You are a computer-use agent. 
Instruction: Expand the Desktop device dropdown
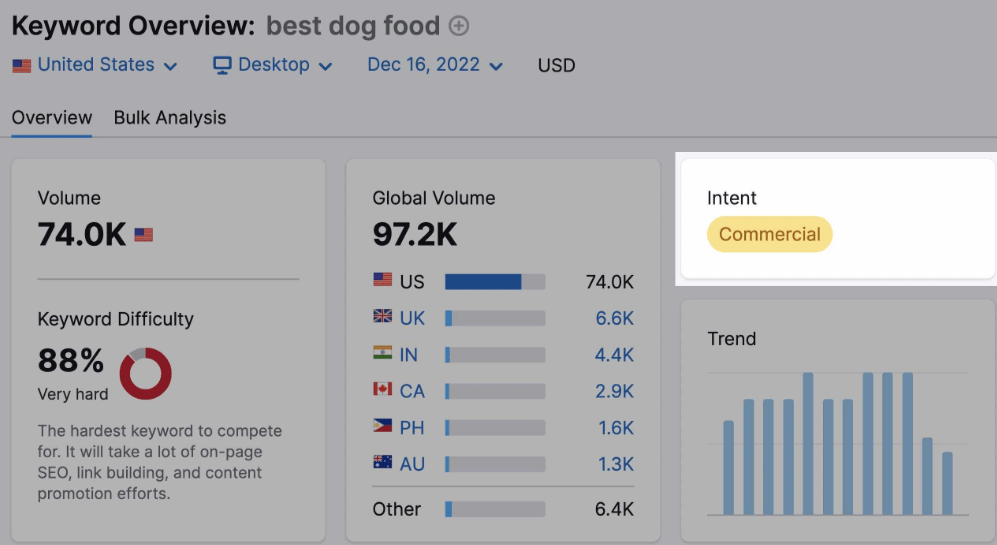coord(273,65)
